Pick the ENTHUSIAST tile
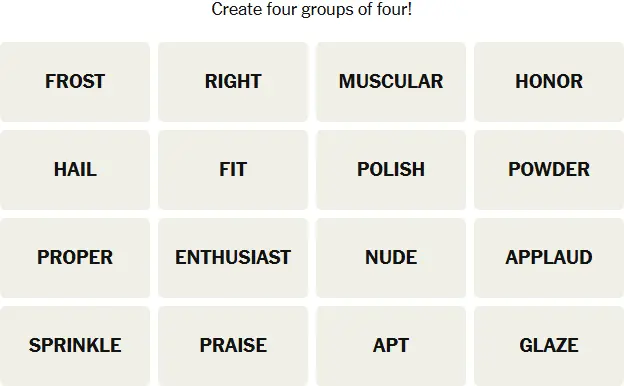 pos(233,258)
